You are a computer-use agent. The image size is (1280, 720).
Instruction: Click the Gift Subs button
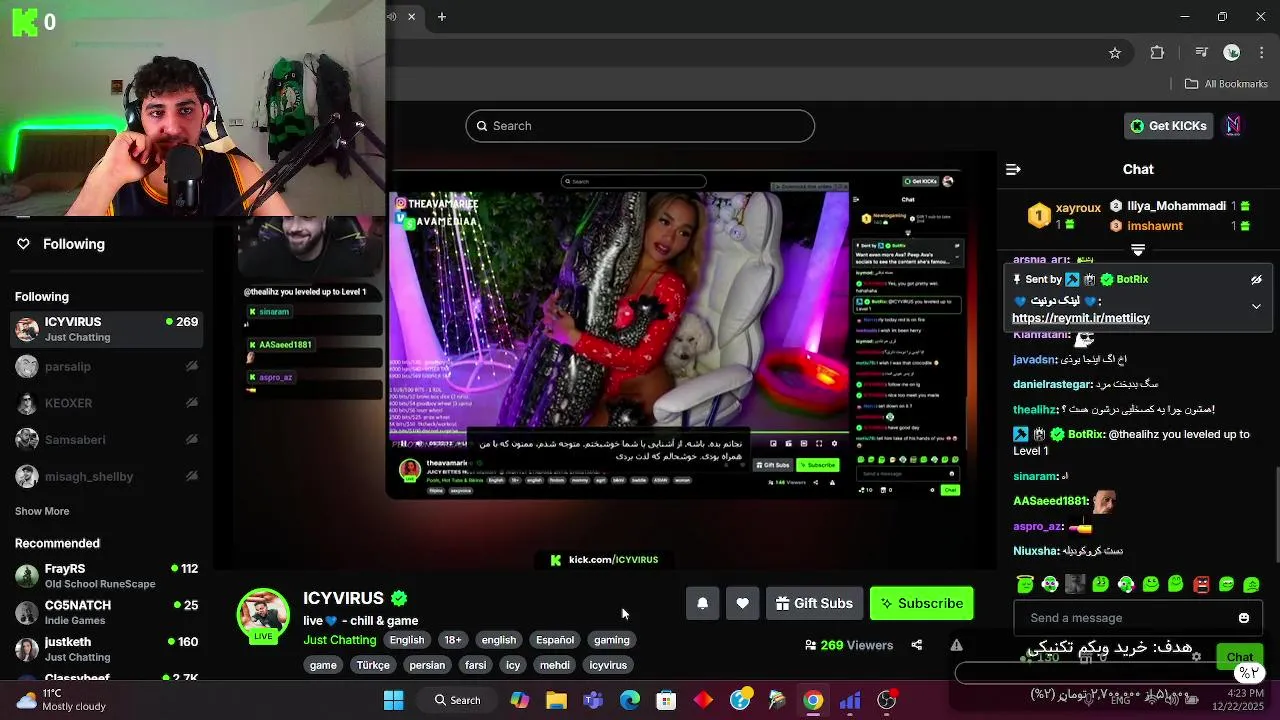814,603
